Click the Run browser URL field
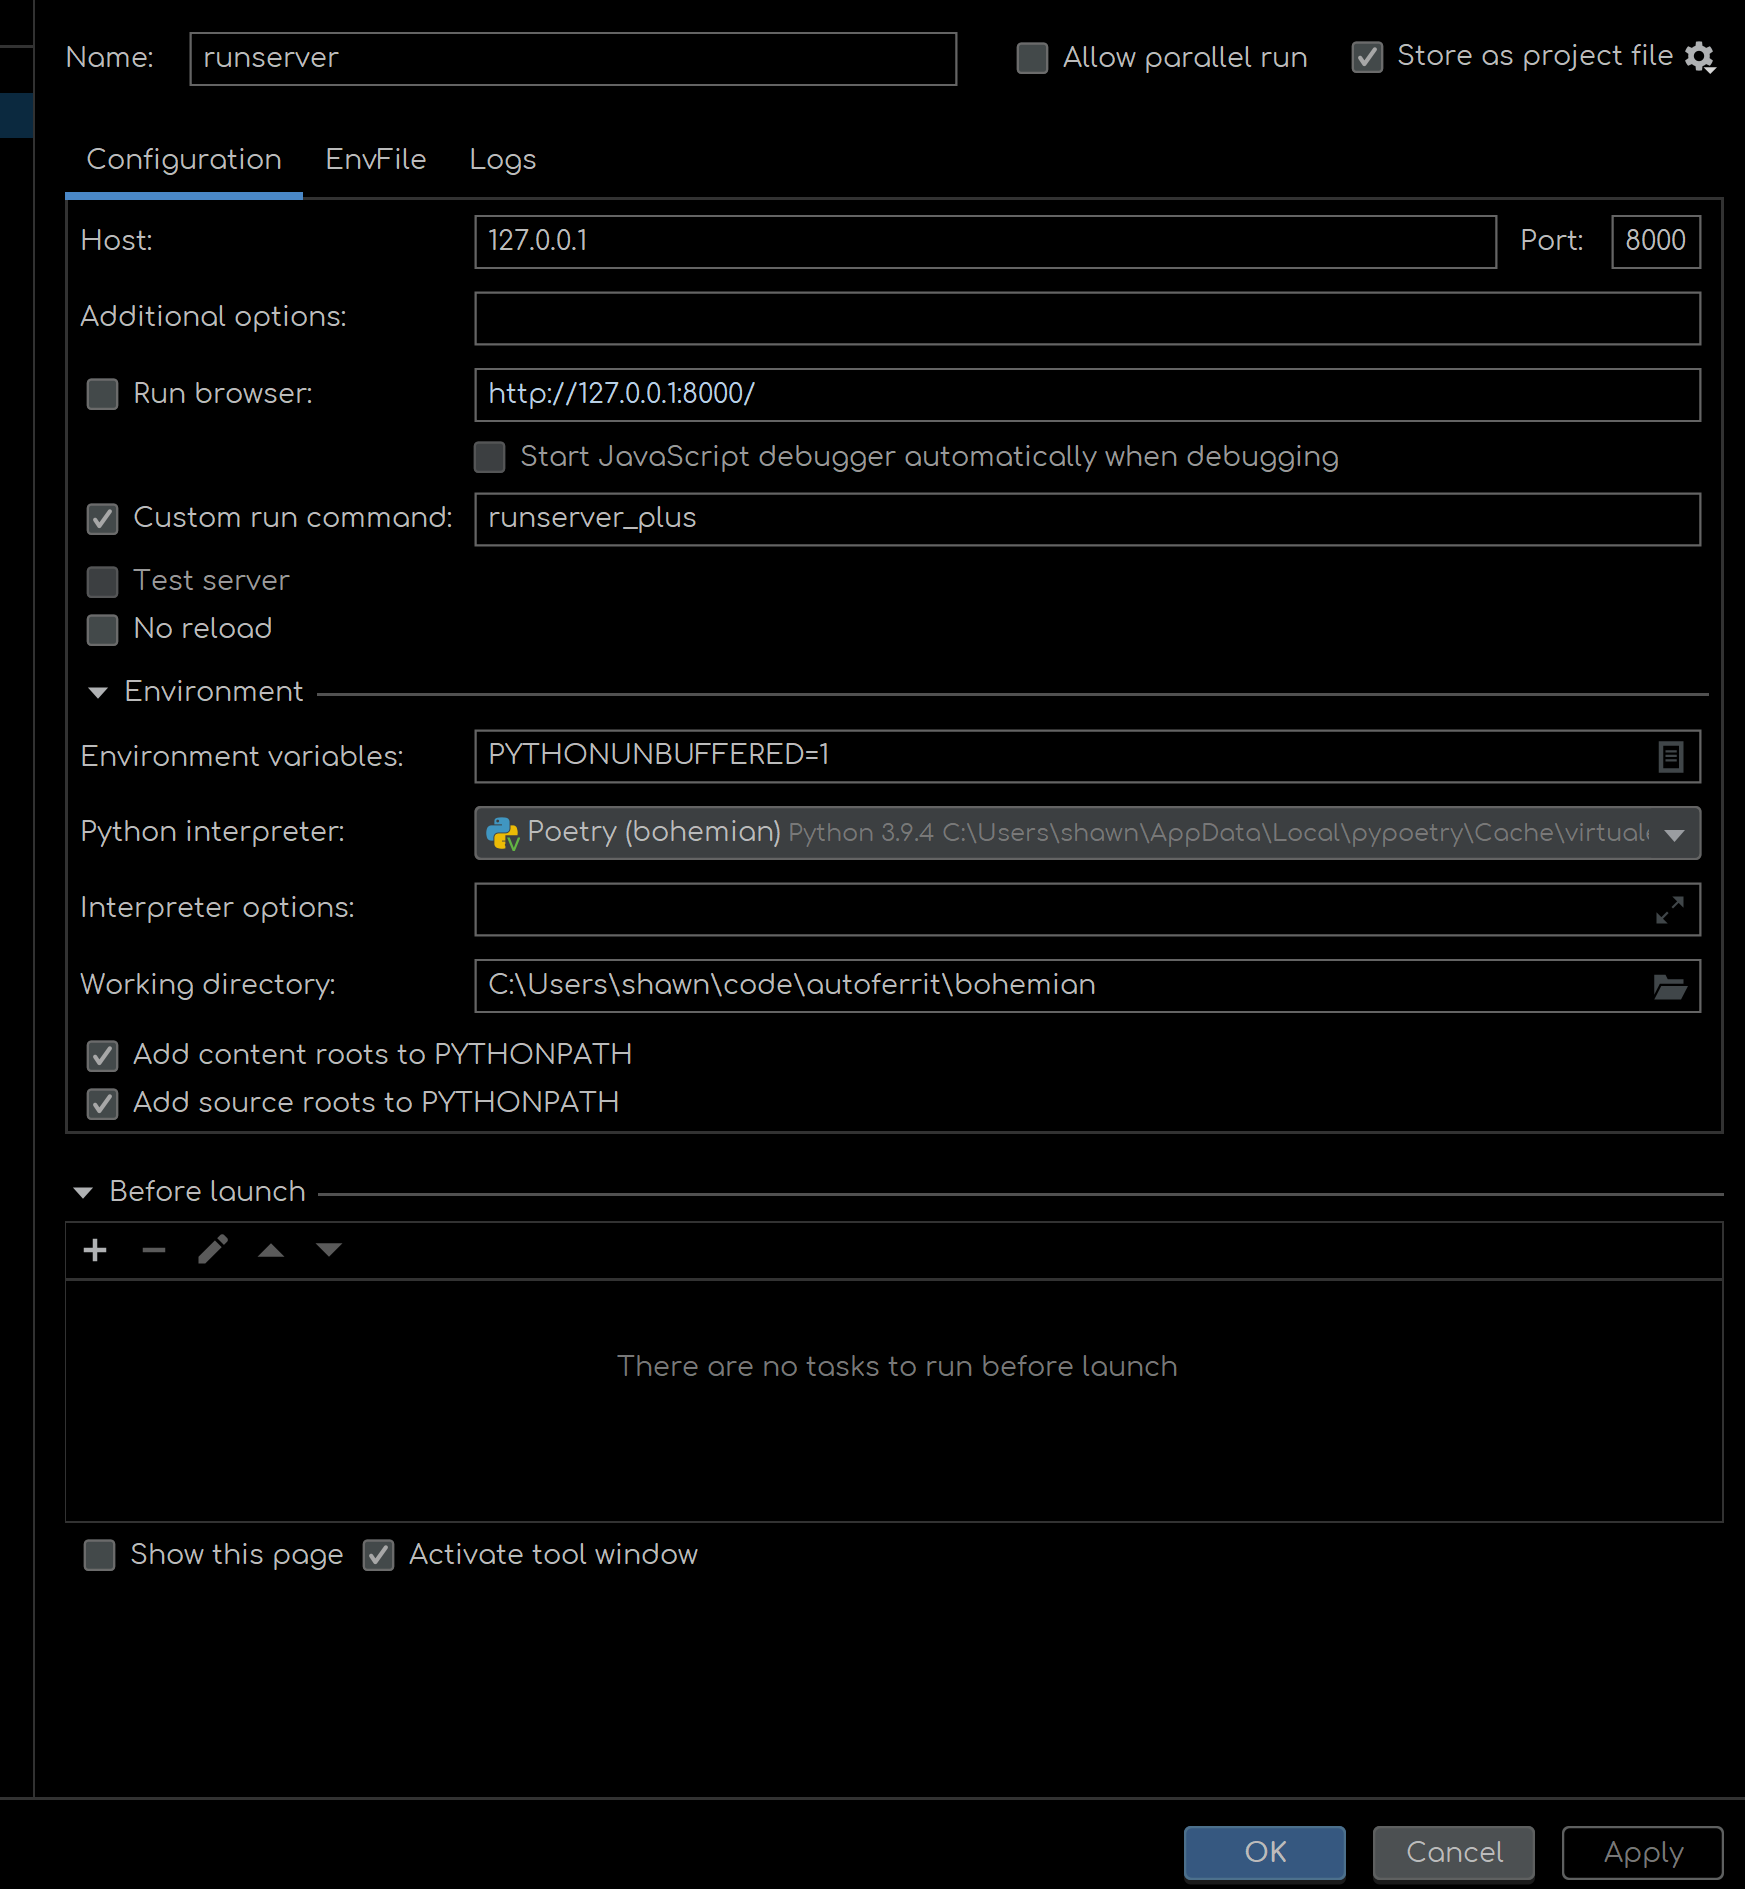Screen dimensions: 1745x1889 click(x=1087, y=395)
